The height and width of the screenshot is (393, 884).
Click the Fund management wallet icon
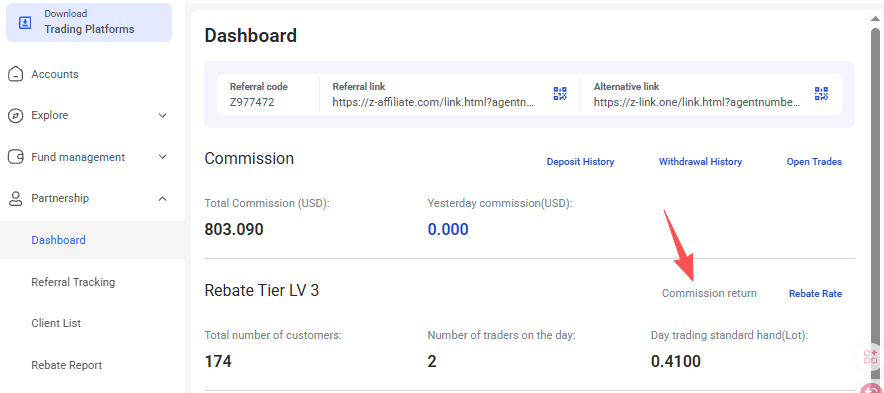coord(15,157)
